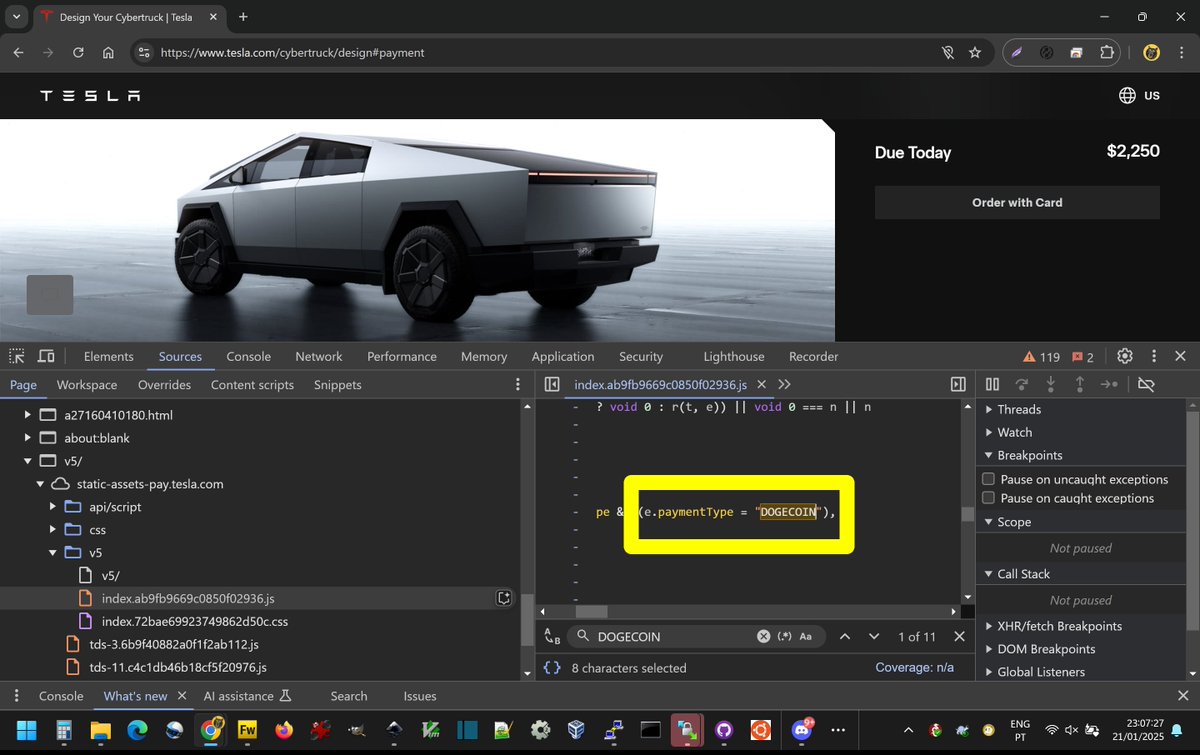
Task: Switch to the Network panel
Action: tap(318, 356)
